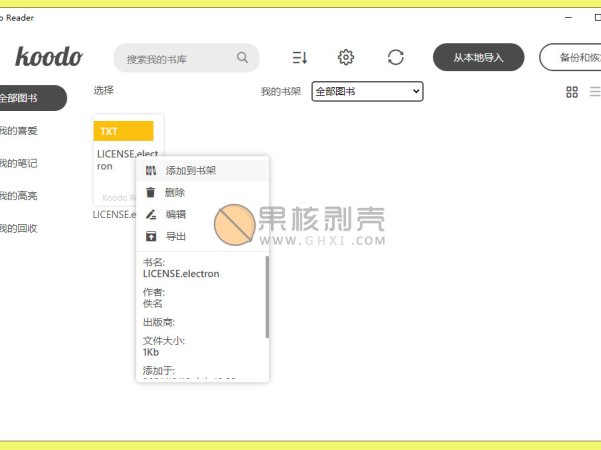The width and height of the screenshot is (601, 450).
Task: Click the book name LICENSE.electron text
Action: pyautogui.click(x=181, y=274)
